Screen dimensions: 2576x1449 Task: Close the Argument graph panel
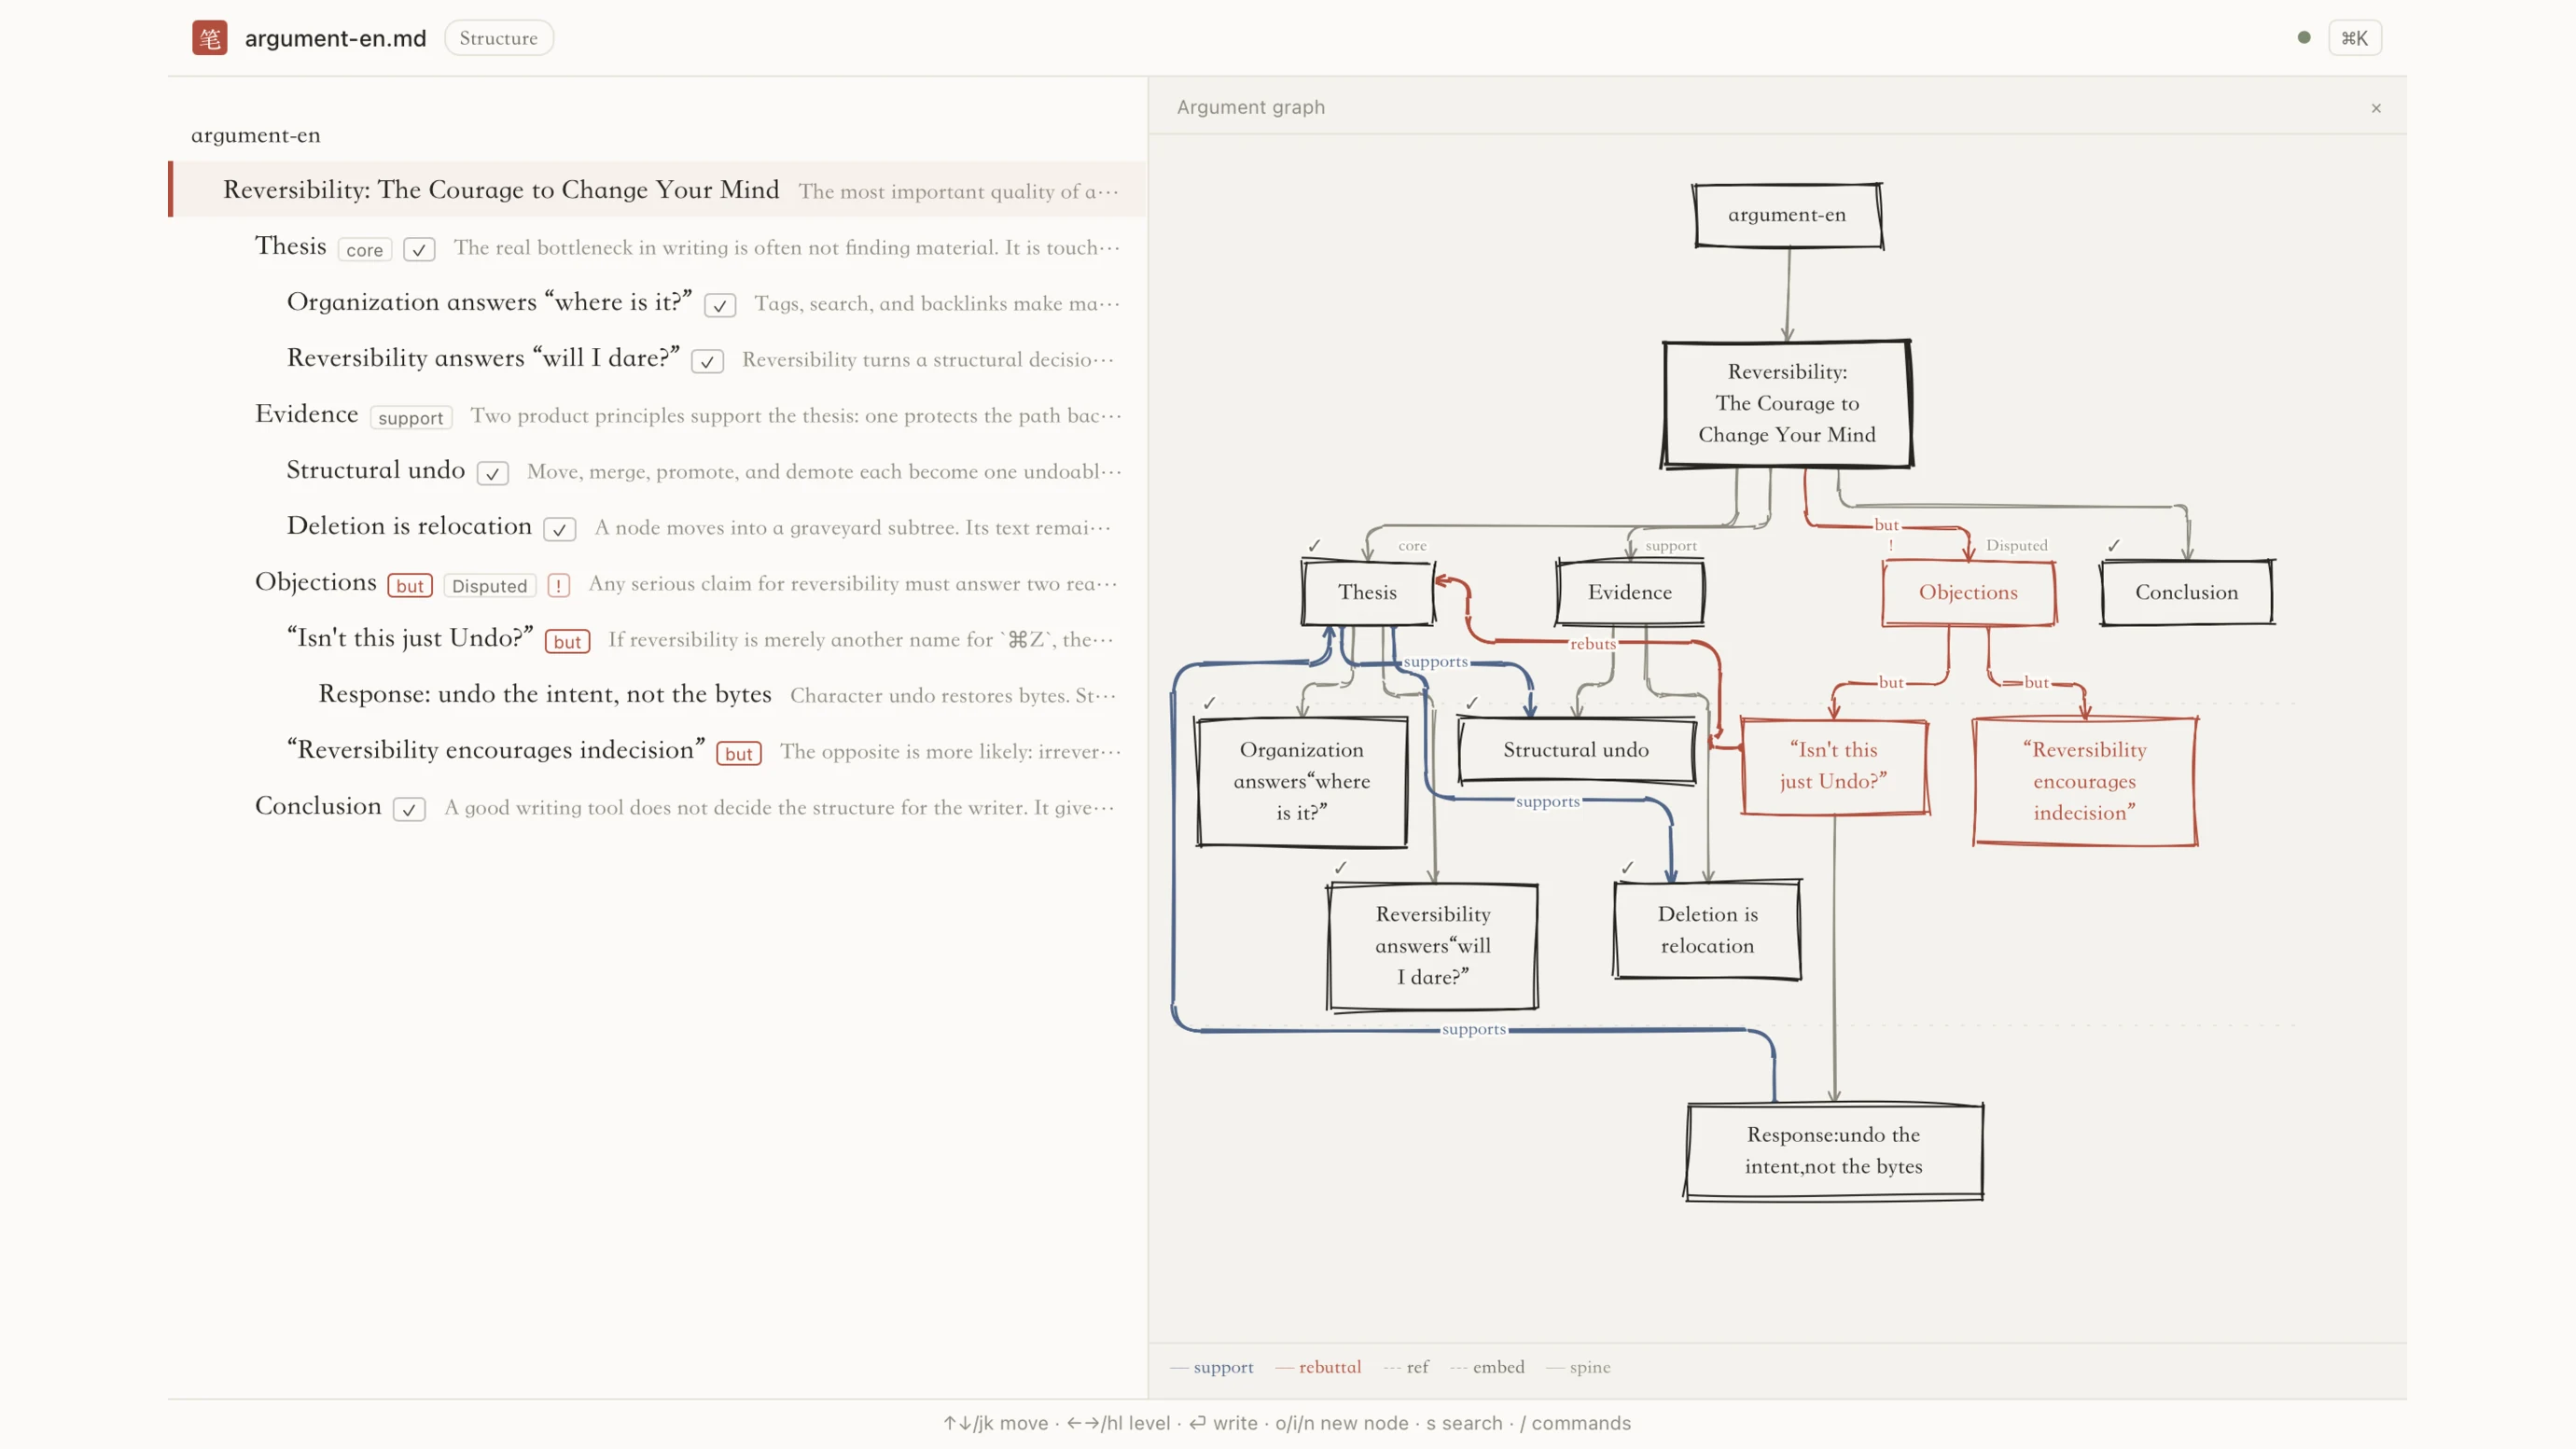click(x=2376, y=108)
